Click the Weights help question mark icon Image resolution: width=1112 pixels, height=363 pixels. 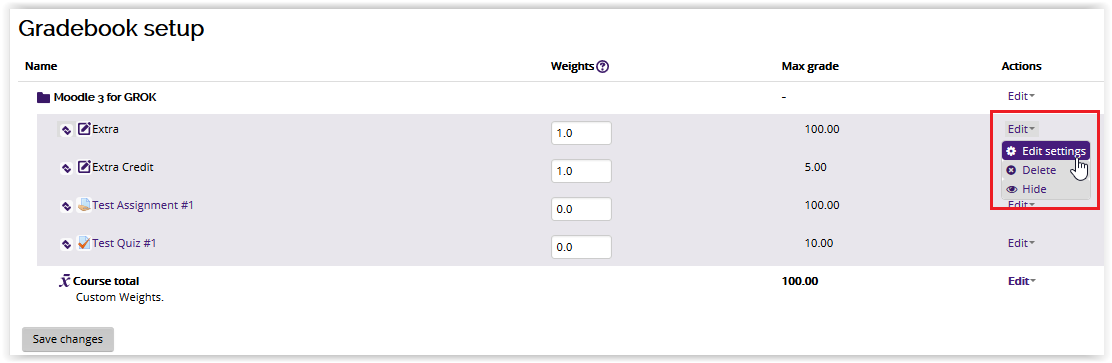pyautogui.click(x=603, y=67)
